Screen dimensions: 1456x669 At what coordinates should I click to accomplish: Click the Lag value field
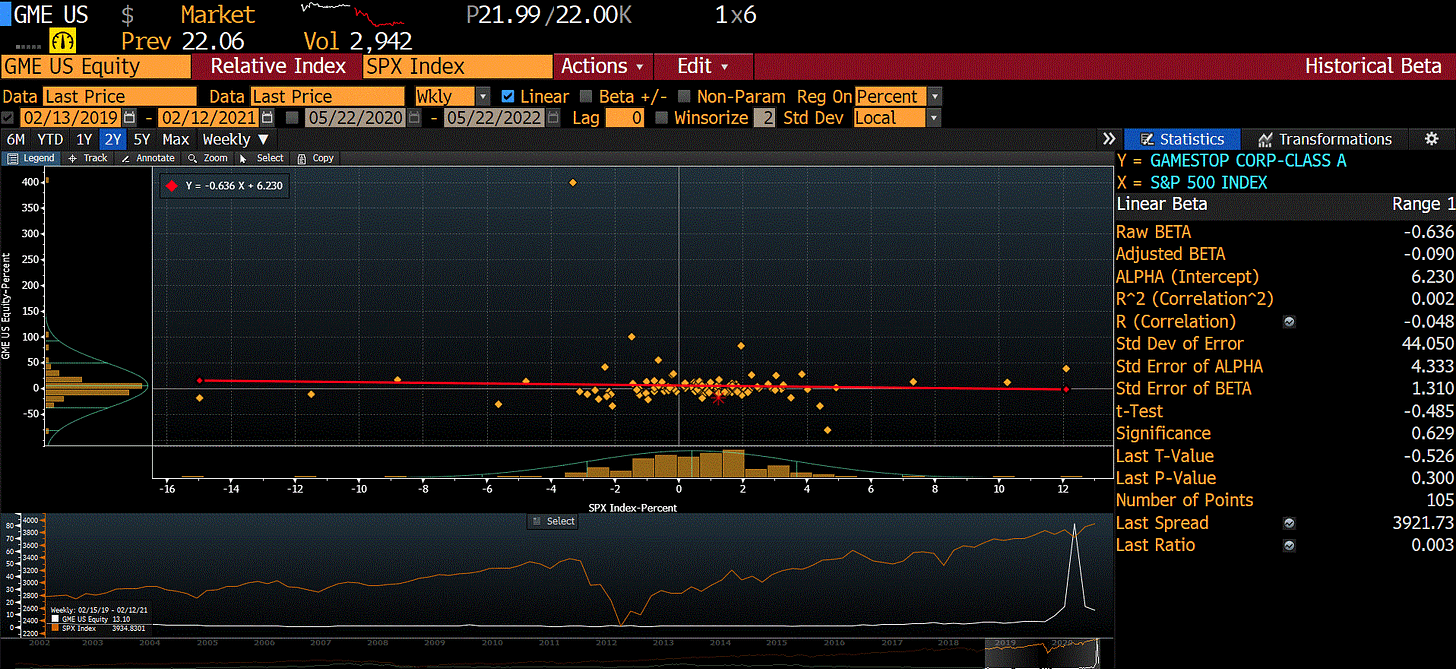pos(625,118)
